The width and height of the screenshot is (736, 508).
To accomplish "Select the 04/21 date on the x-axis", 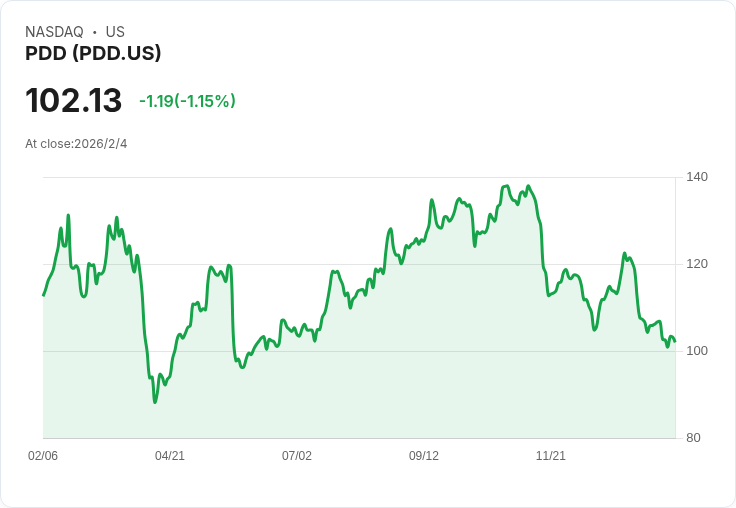I will pyautogui.click(x=170, y=456).
